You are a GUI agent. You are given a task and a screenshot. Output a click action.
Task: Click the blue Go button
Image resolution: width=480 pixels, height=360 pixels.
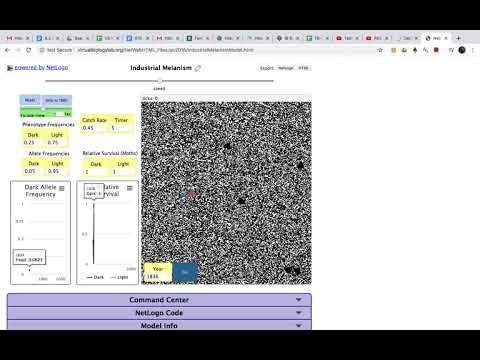coord(185,272)
